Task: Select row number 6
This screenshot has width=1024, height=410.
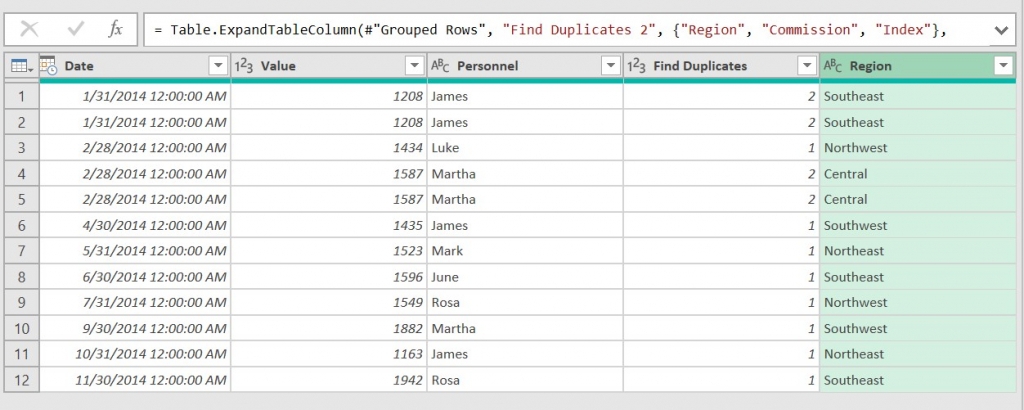Action: click(20, 225)
